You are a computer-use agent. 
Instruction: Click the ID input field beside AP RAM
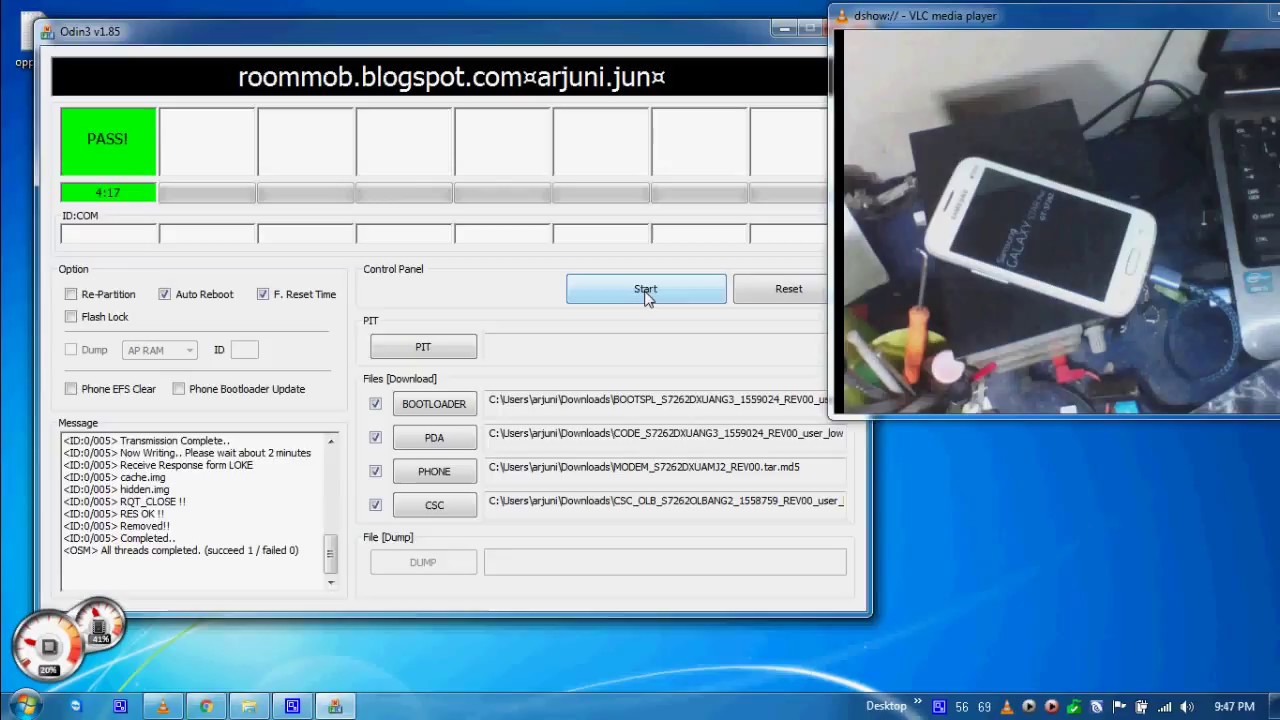[244, 350]
